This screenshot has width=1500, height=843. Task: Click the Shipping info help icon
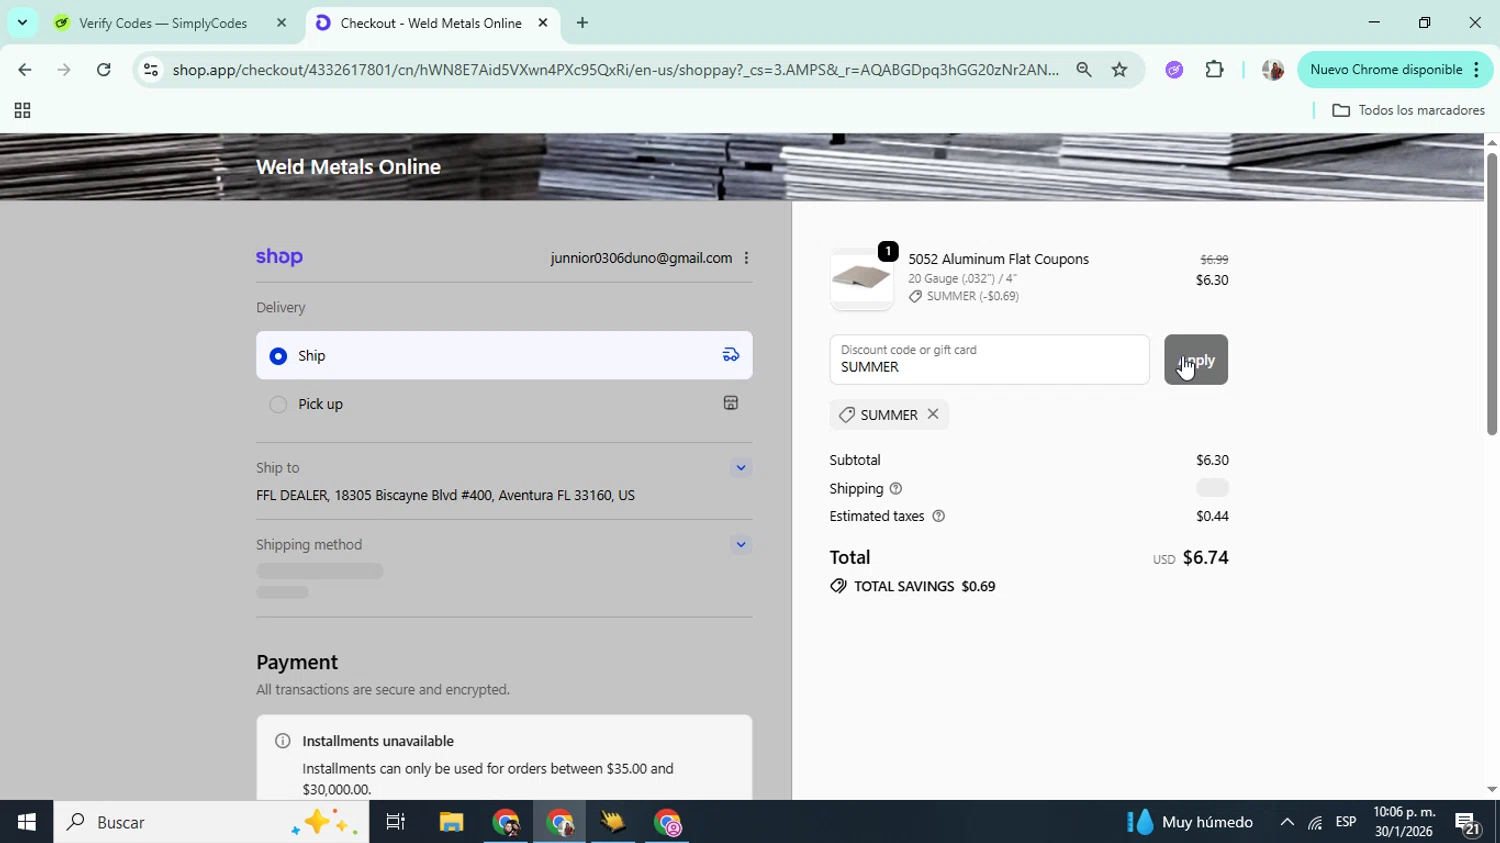[x=896, y=489]
